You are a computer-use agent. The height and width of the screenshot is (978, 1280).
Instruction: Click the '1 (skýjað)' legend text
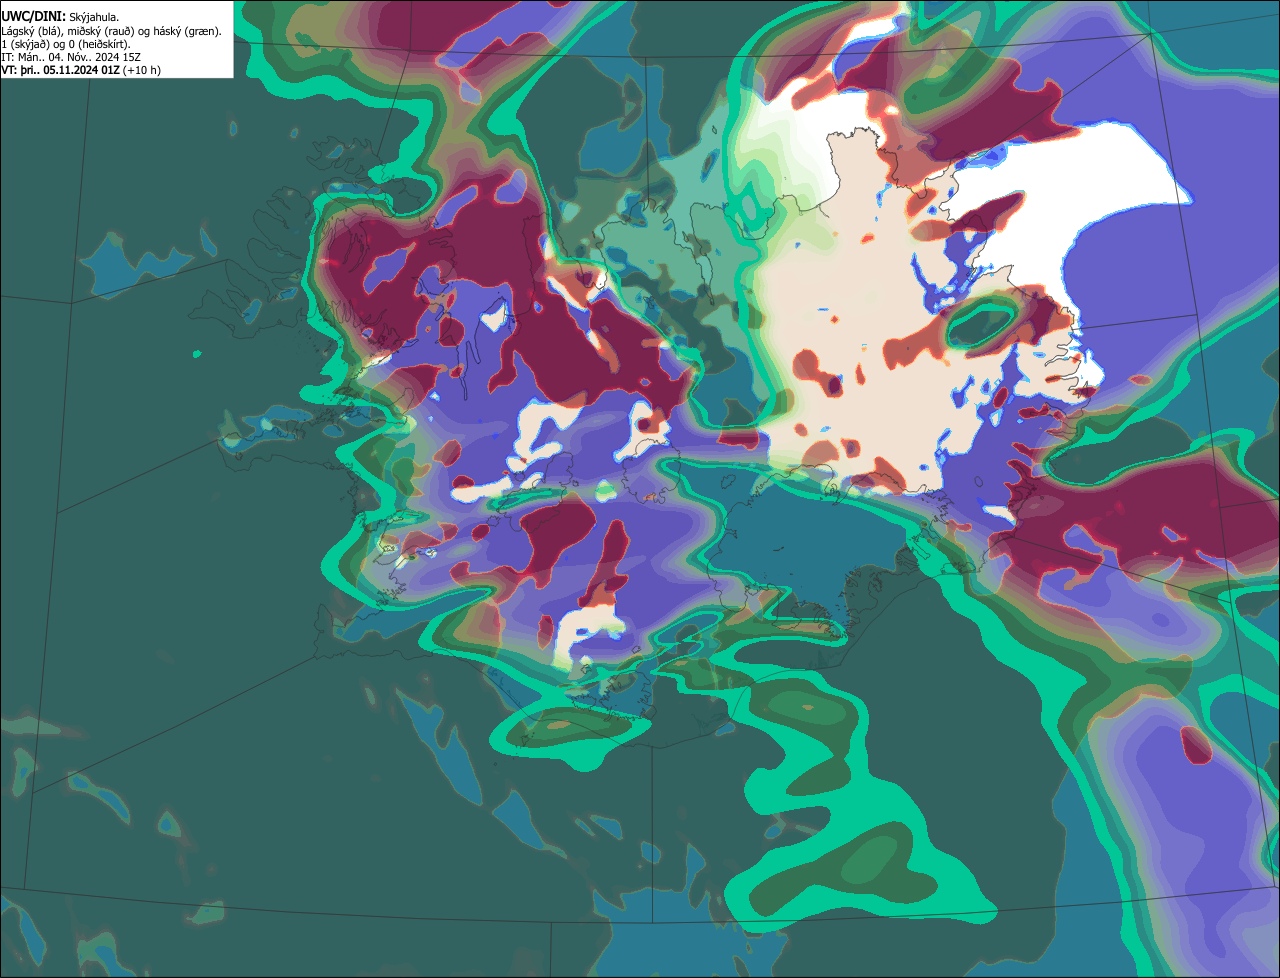tap(25, 45)
